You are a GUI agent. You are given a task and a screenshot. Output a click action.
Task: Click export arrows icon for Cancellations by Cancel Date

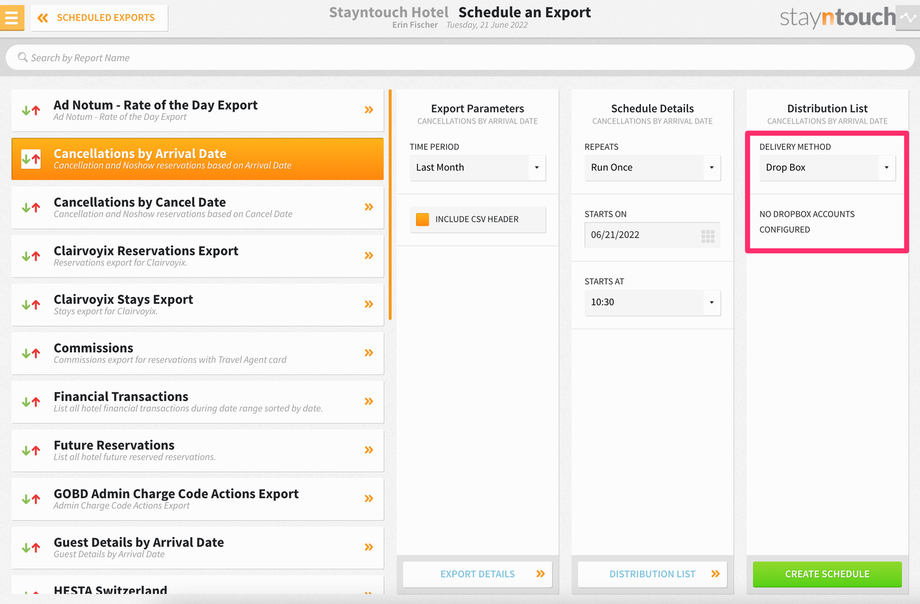[x=31, y=207]
